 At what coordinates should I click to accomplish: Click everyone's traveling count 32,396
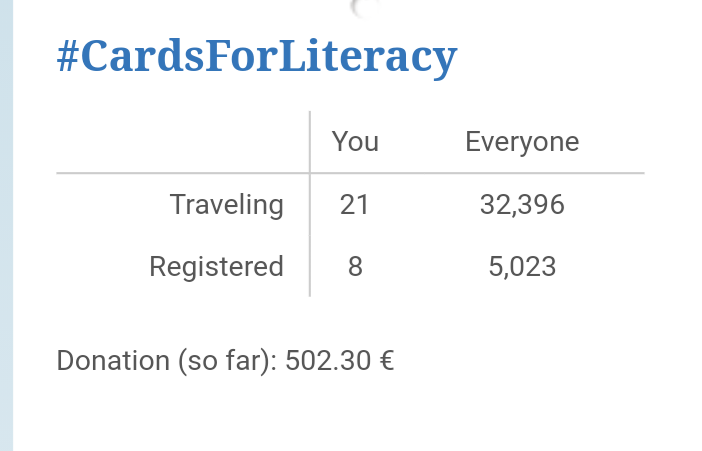(x=522, y=205)
